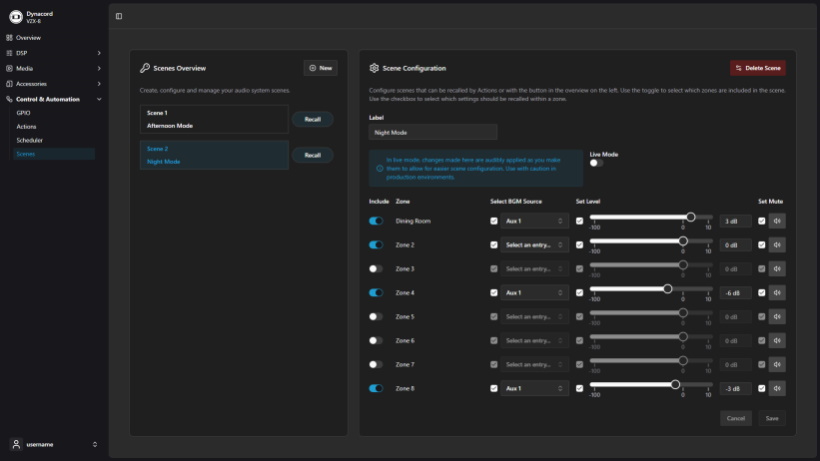Uncheck Zone 8 Set Mute checkbox

[x=761, y=388]
